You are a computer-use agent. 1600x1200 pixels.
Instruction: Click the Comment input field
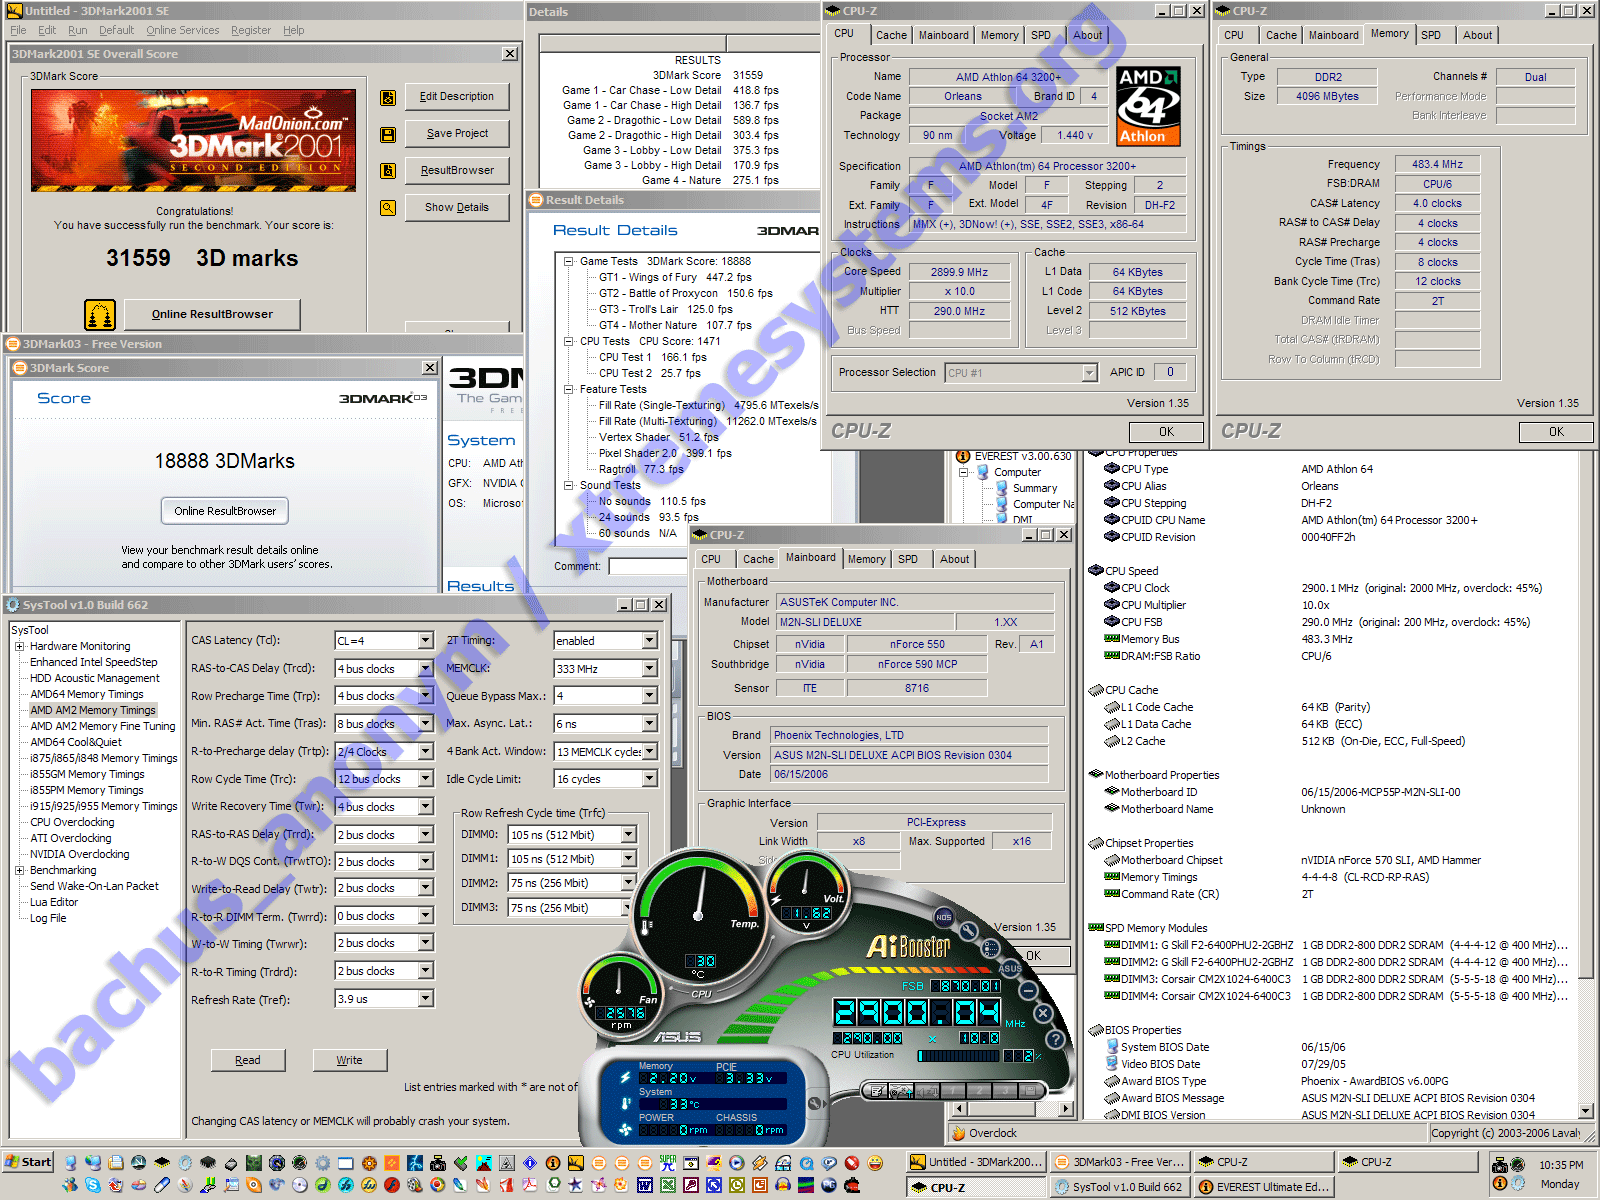coord(650,567)
